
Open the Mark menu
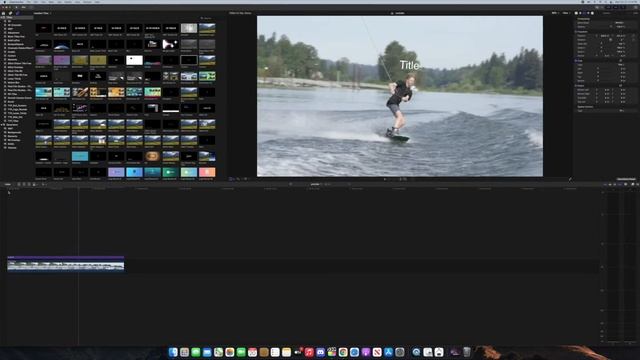(x=51, y=2)
